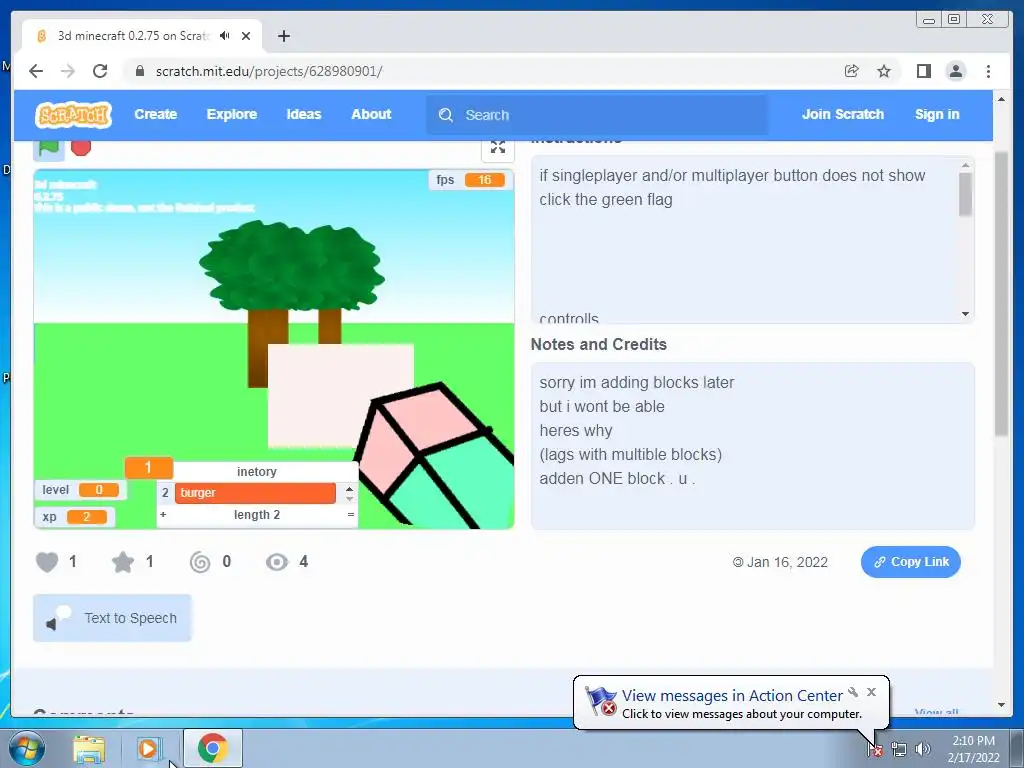Click the address bar URL

[x=269, y=71]
